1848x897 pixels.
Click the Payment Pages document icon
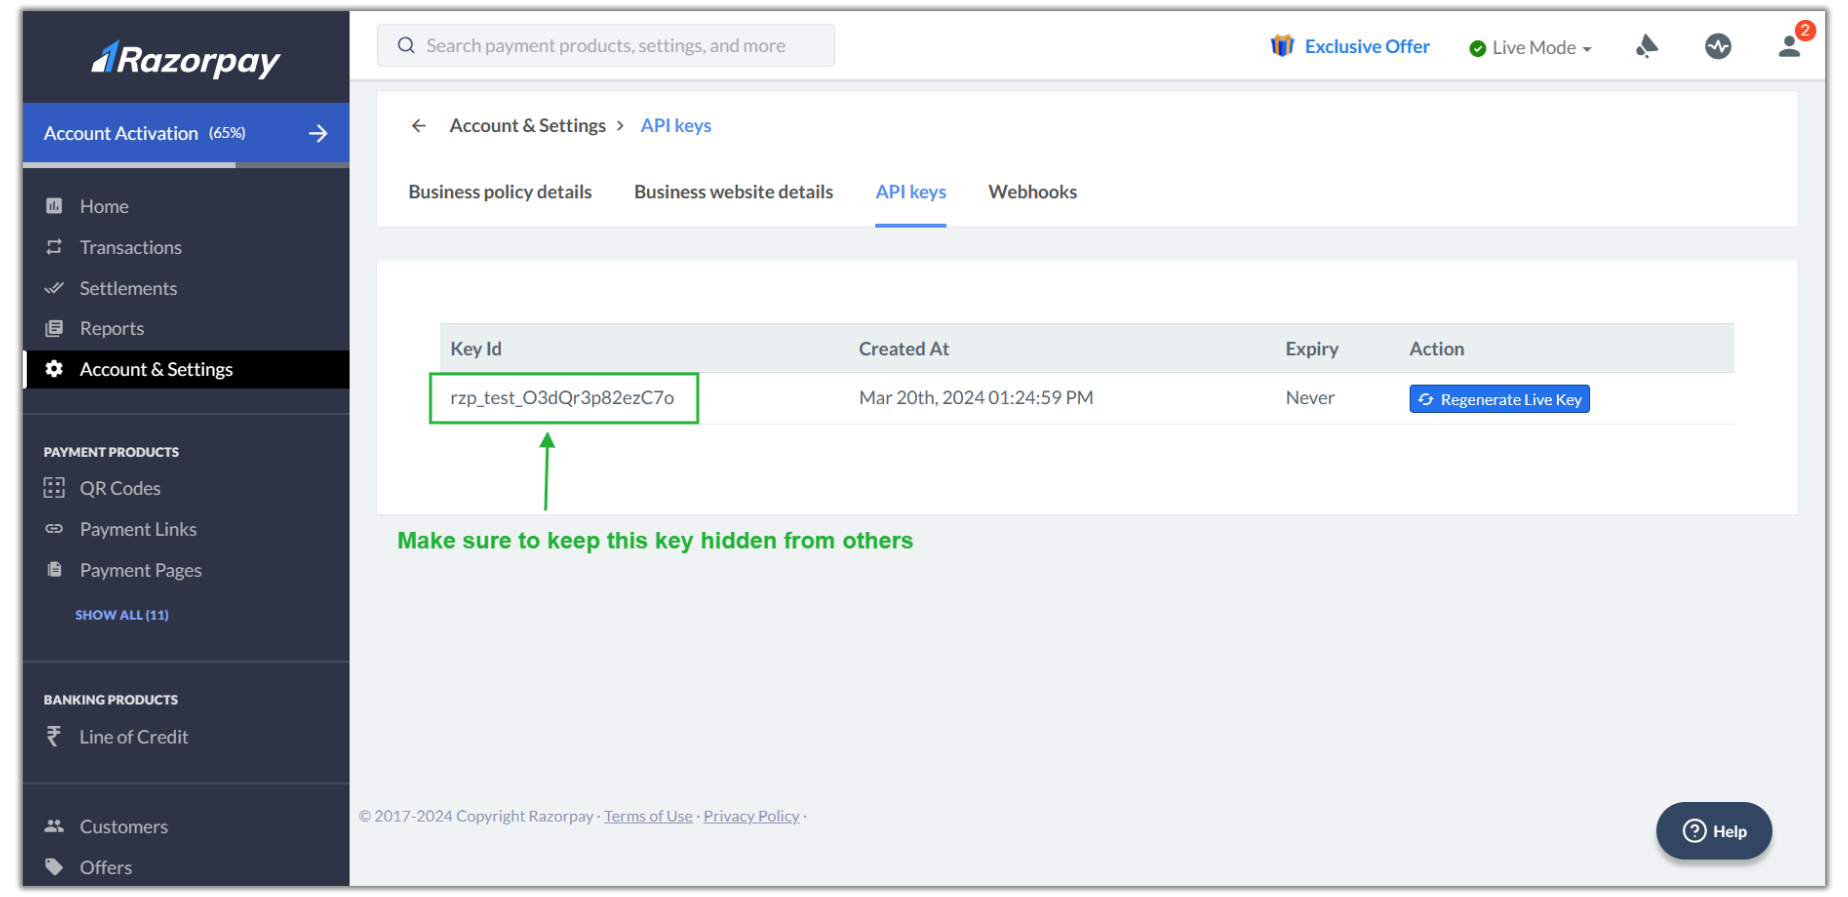pos(54,570)
